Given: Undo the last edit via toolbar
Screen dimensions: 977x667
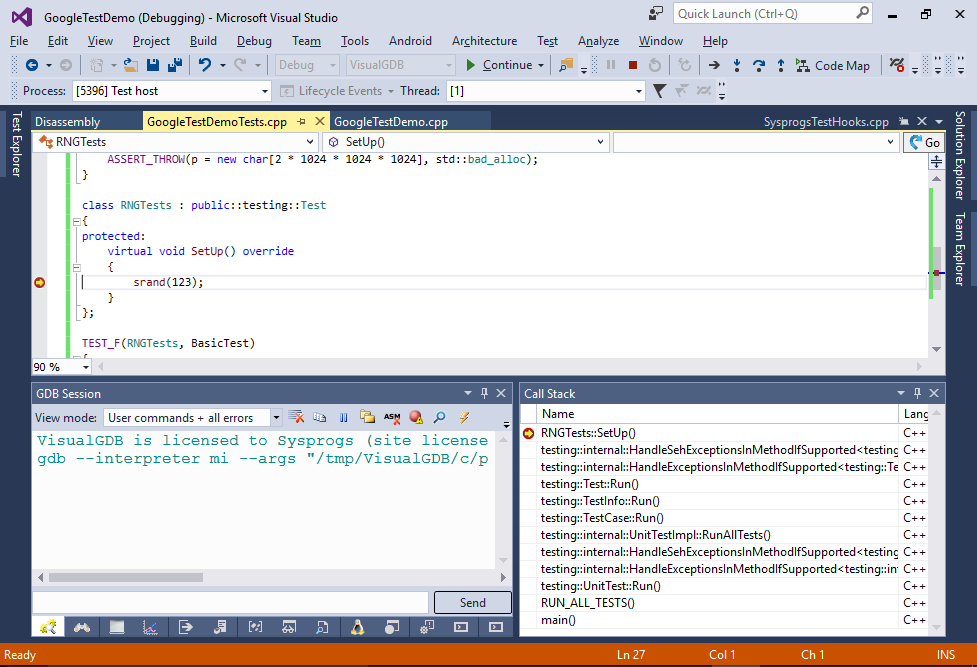Looking at the screenshot, I should pos(204,65).
